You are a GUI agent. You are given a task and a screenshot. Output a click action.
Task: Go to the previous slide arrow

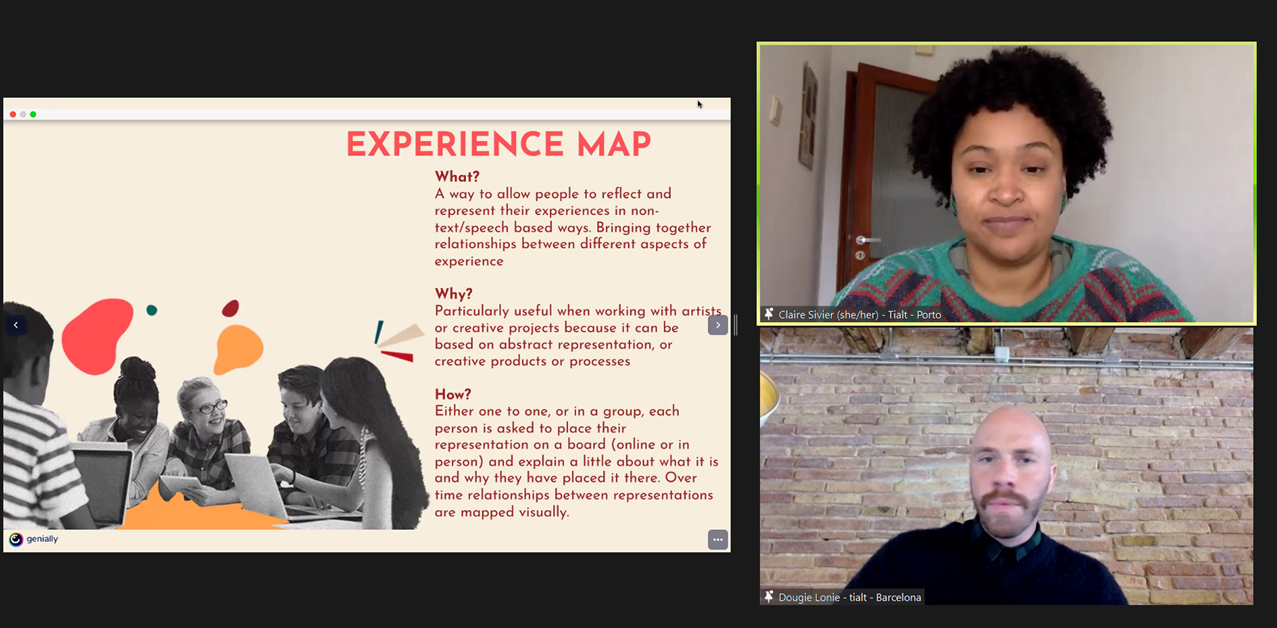[x=15, y=325]
